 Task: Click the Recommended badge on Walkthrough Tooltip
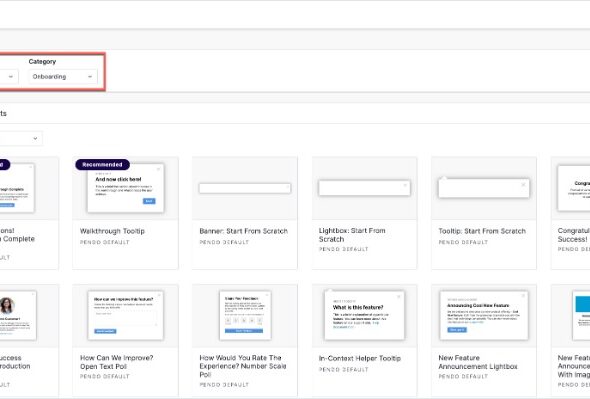[x=102, y=164]
